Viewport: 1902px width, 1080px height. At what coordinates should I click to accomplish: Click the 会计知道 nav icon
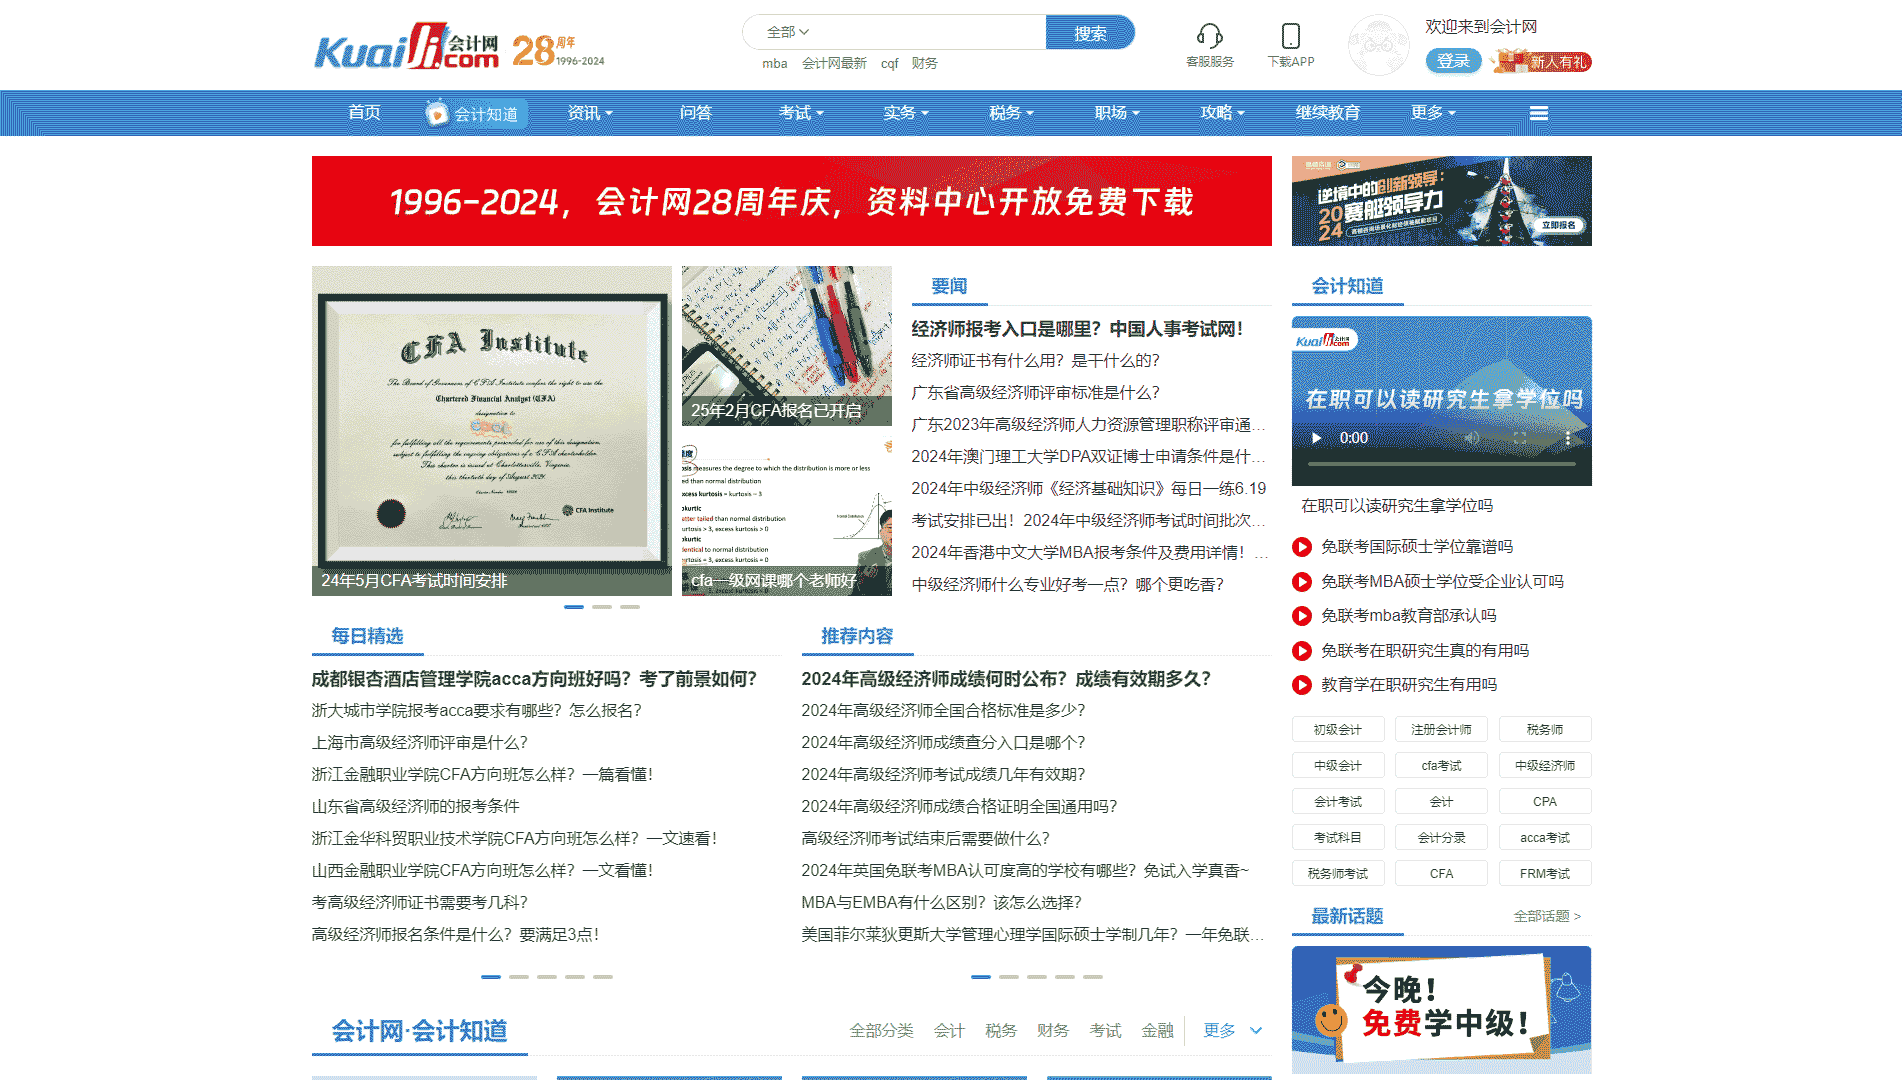click(436, 113)
